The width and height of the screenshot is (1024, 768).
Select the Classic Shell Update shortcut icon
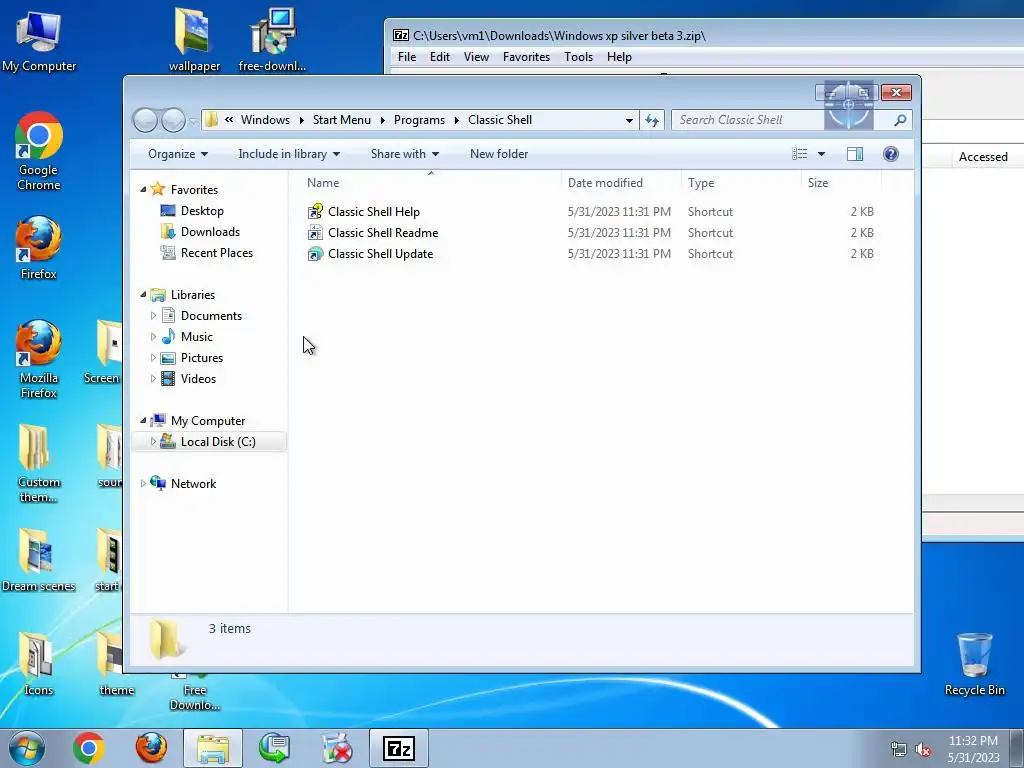click(x=315, y=254)
